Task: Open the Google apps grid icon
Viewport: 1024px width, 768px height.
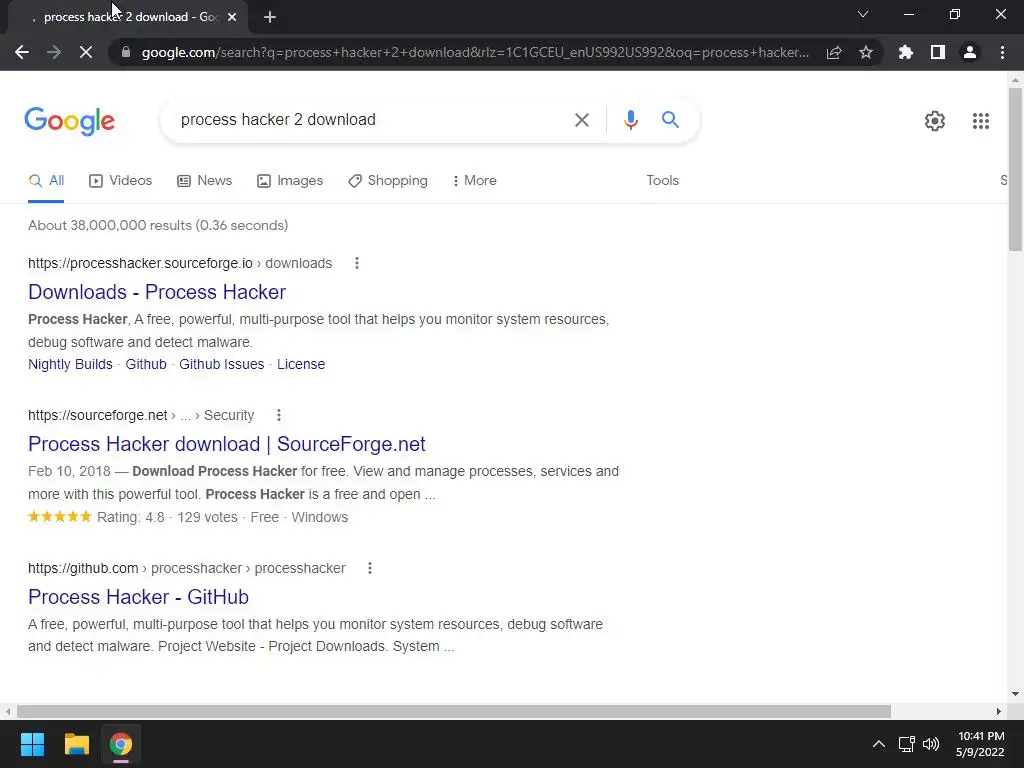Action: [x=980, y=121]
